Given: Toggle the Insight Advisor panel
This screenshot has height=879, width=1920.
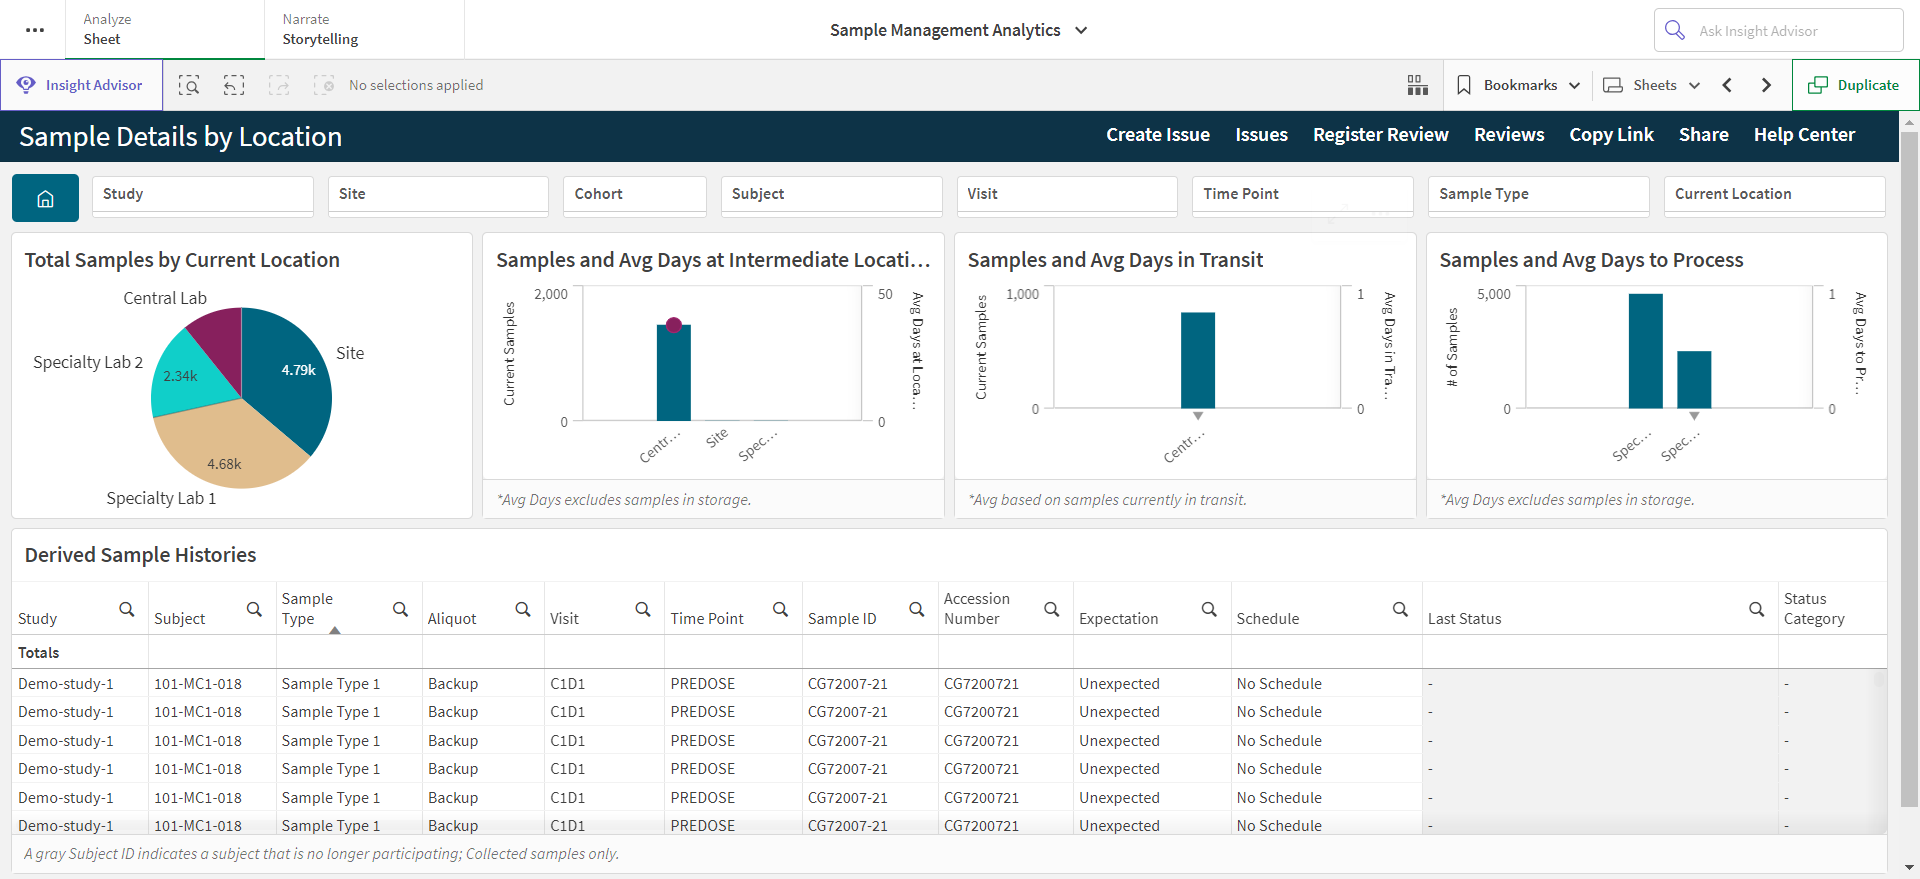Looking at the screenshot, I should [x=82, y=85].
